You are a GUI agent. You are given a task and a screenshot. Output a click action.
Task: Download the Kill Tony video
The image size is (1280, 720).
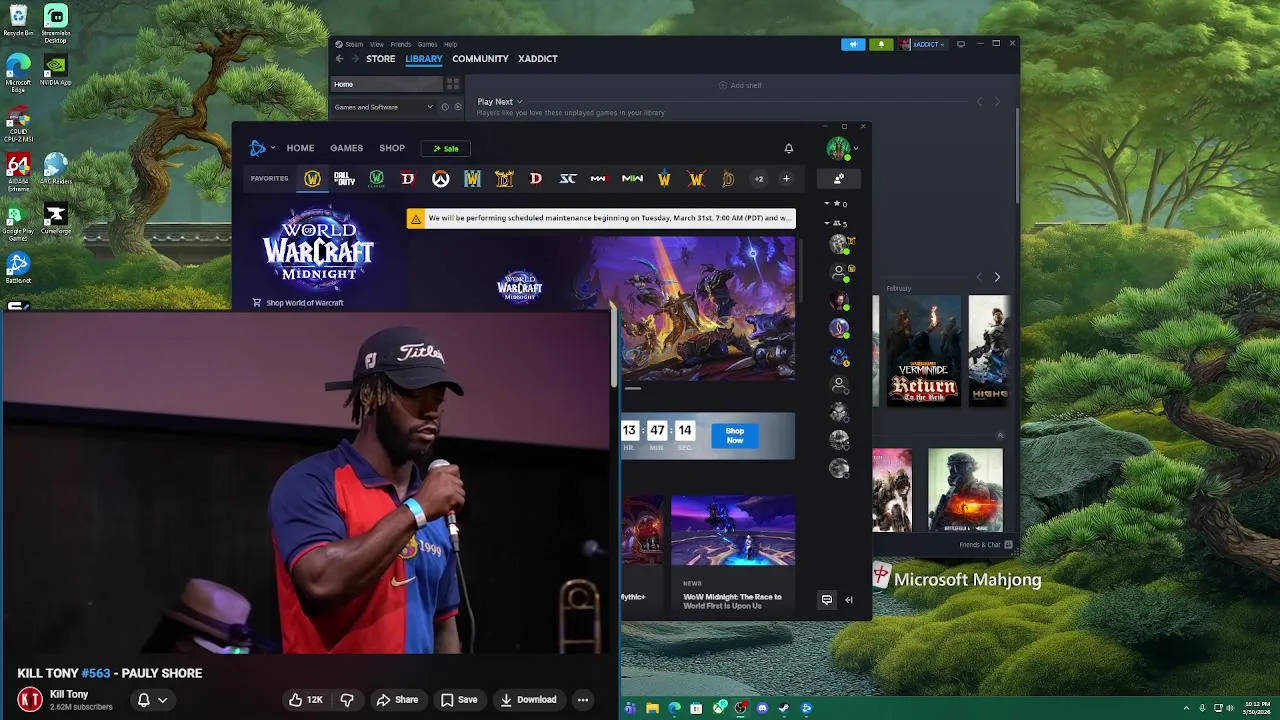528,700
